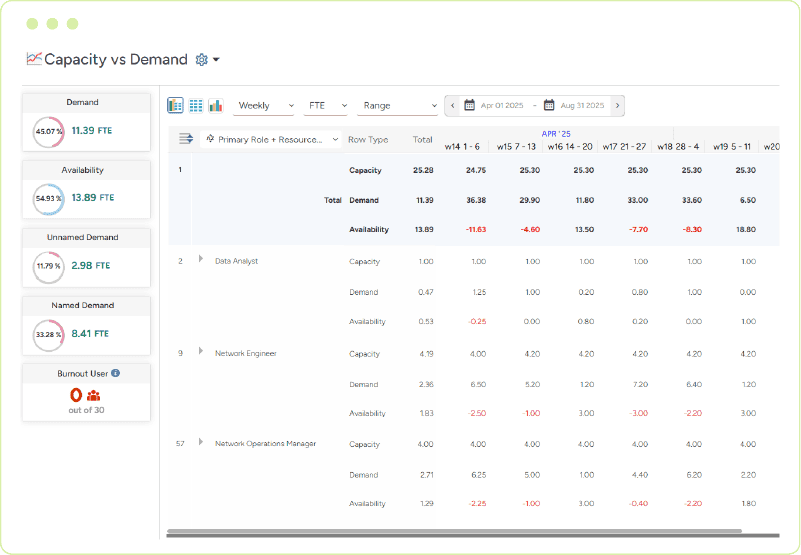Click the grouping icon beside Primary Role
The width and height of the screenshot is (801, 555).
click(210, 138)
